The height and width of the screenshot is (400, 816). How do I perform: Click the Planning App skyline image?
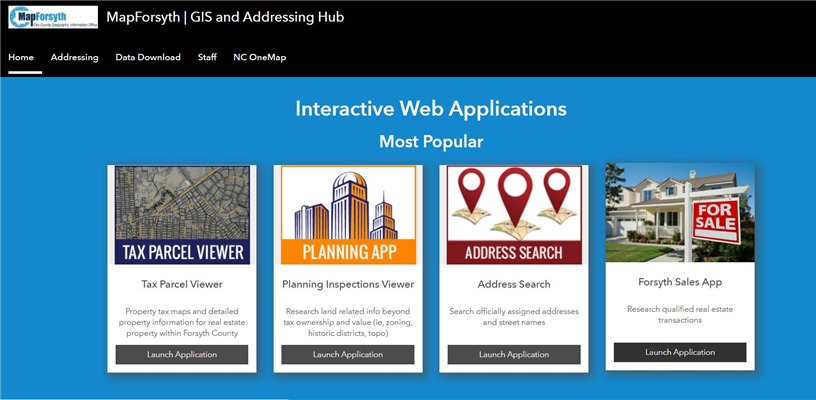tap(348, 215)
